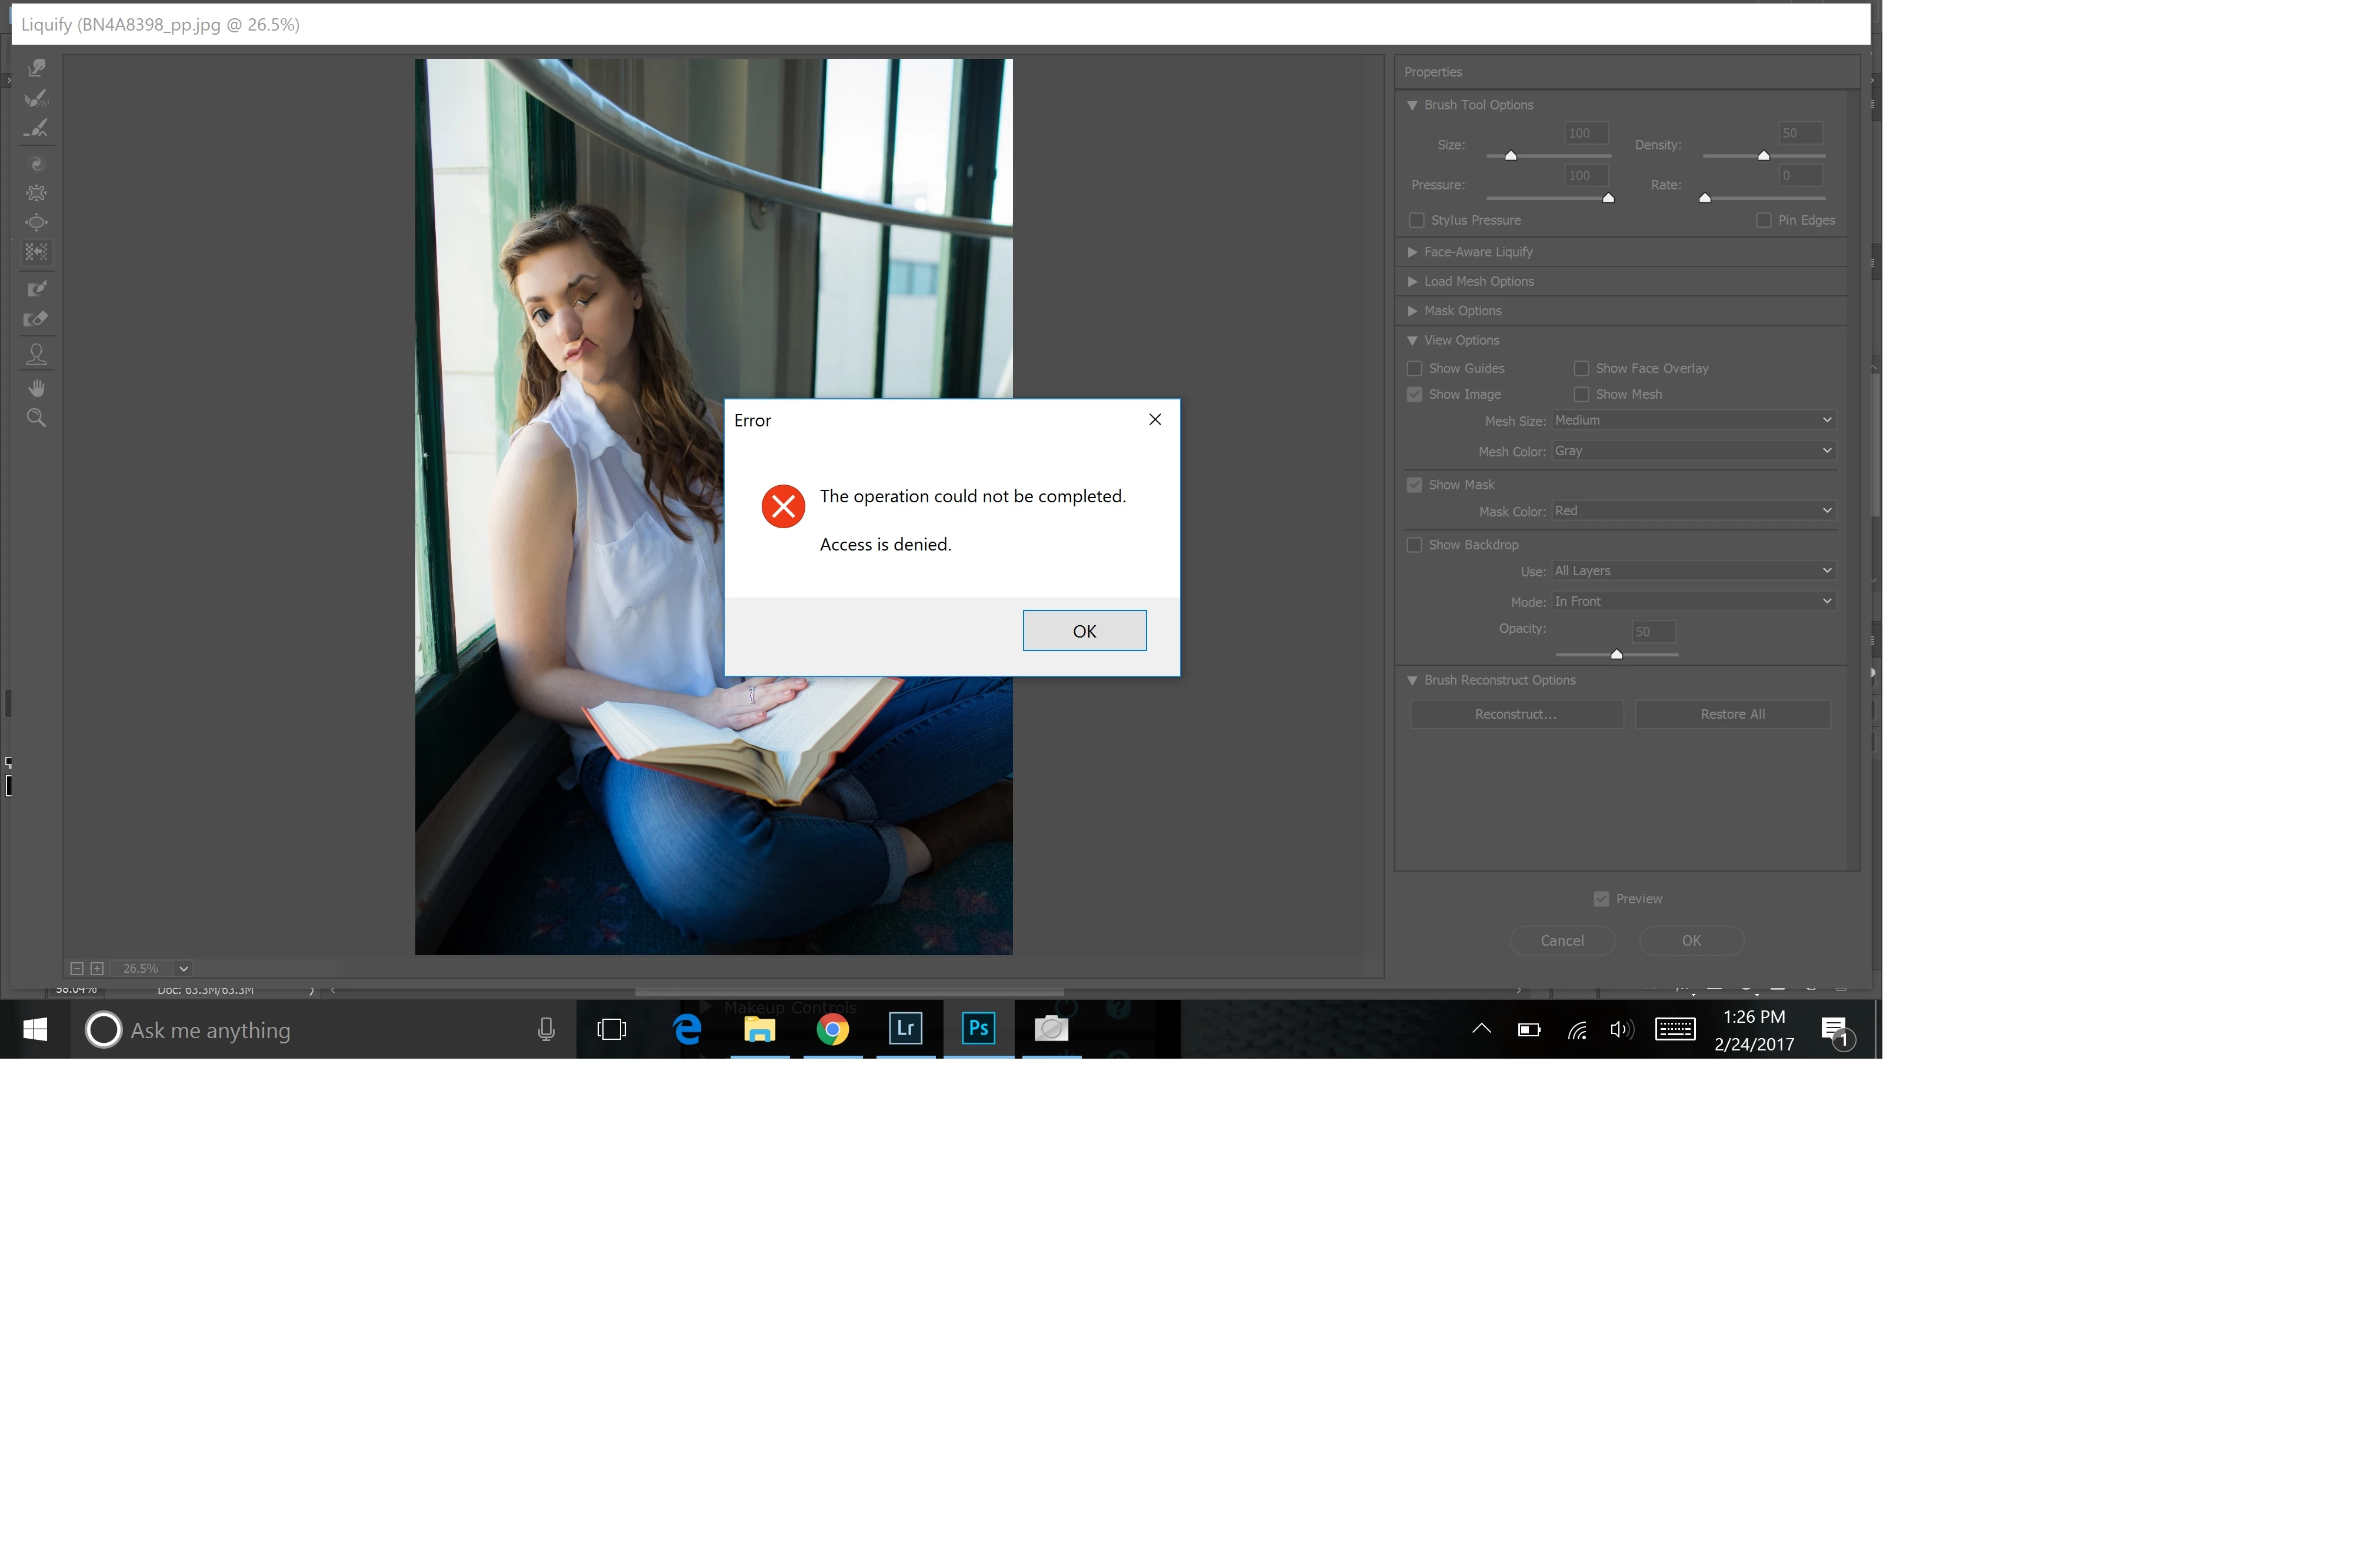Viewport: 2353px width, 1568px height.
Task: Click OK in the Error dialog
Action: point(1084,631)
